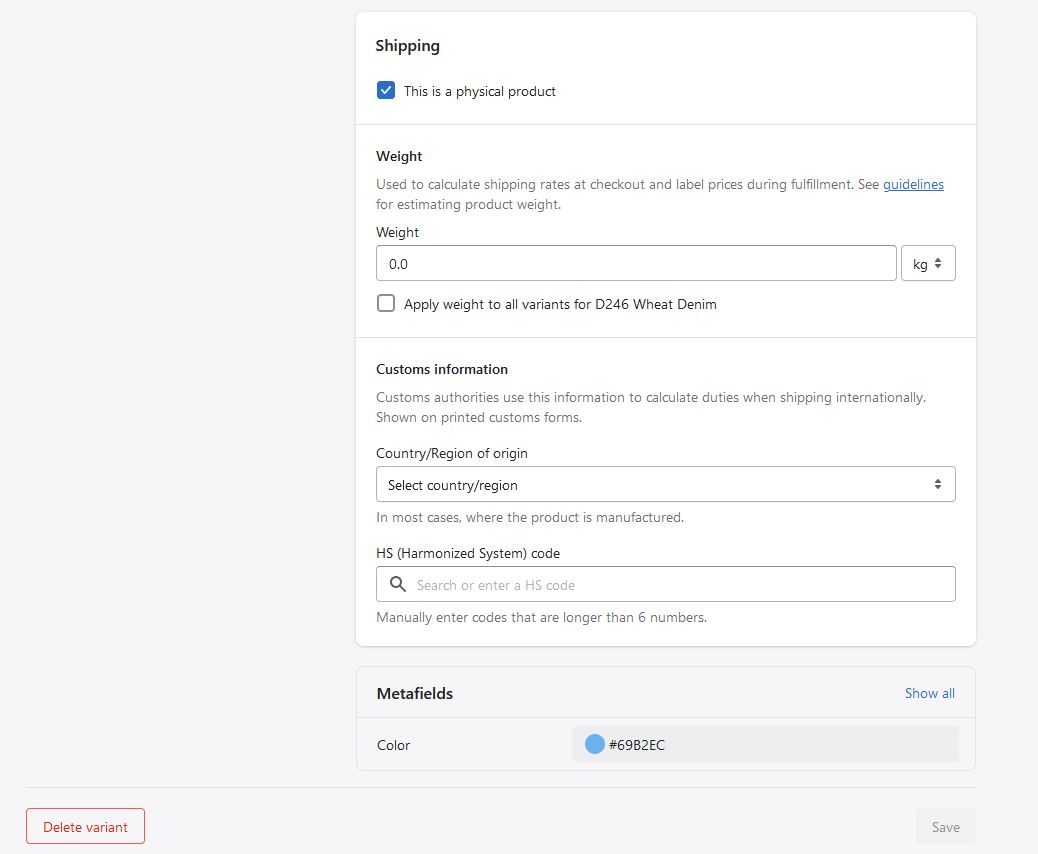Uncheck the physical product checkbox
Screen dimensions: 1038x854
(x=386, y=91)
